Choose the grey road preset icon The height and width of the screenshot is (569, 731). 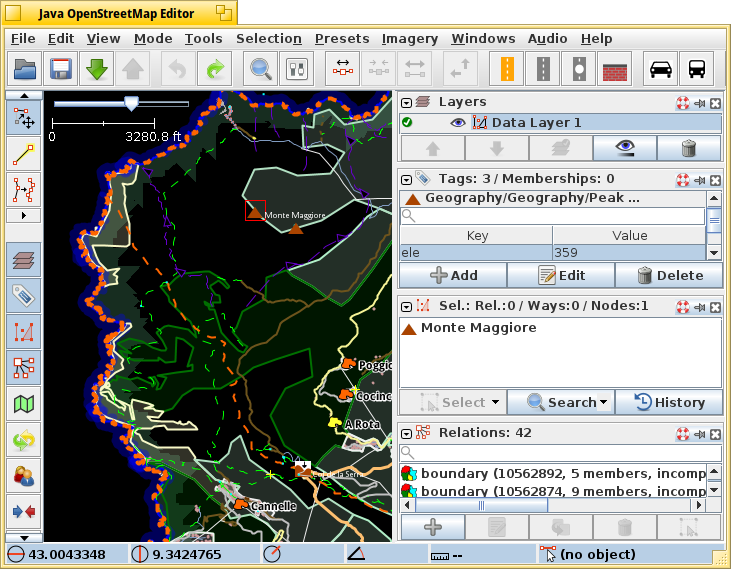click(x=543, y=69)
